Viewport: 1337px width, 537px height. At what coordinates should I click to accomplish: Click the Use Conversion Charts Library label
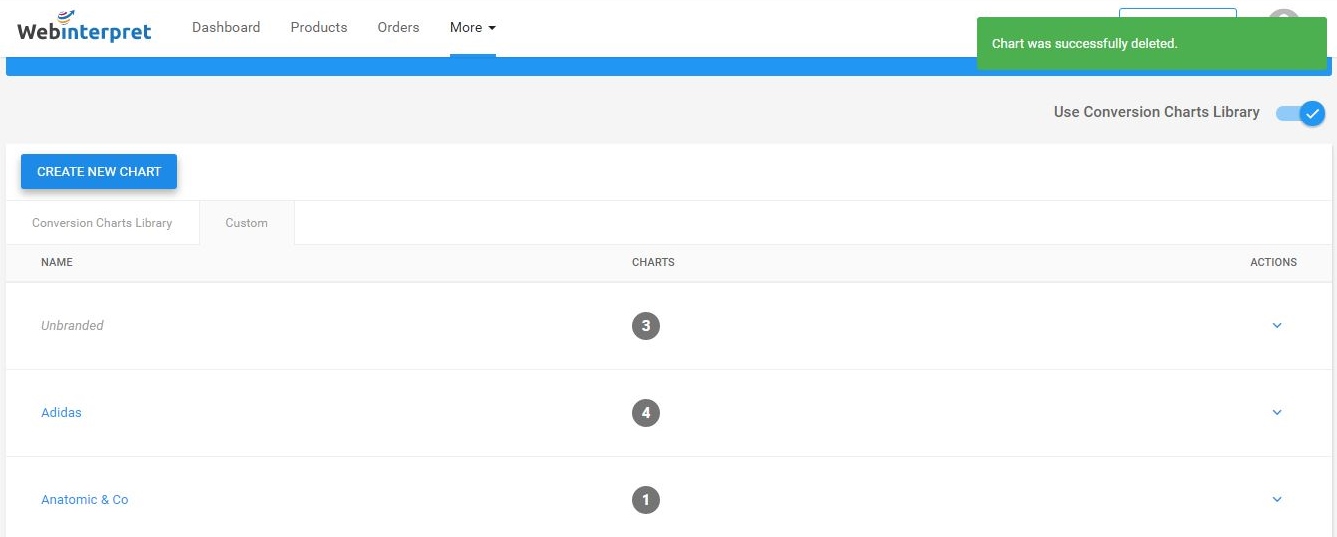(1157, 112)
